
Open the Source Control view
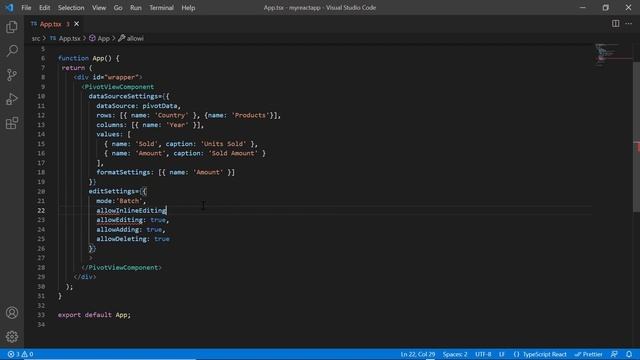[12, 75]
